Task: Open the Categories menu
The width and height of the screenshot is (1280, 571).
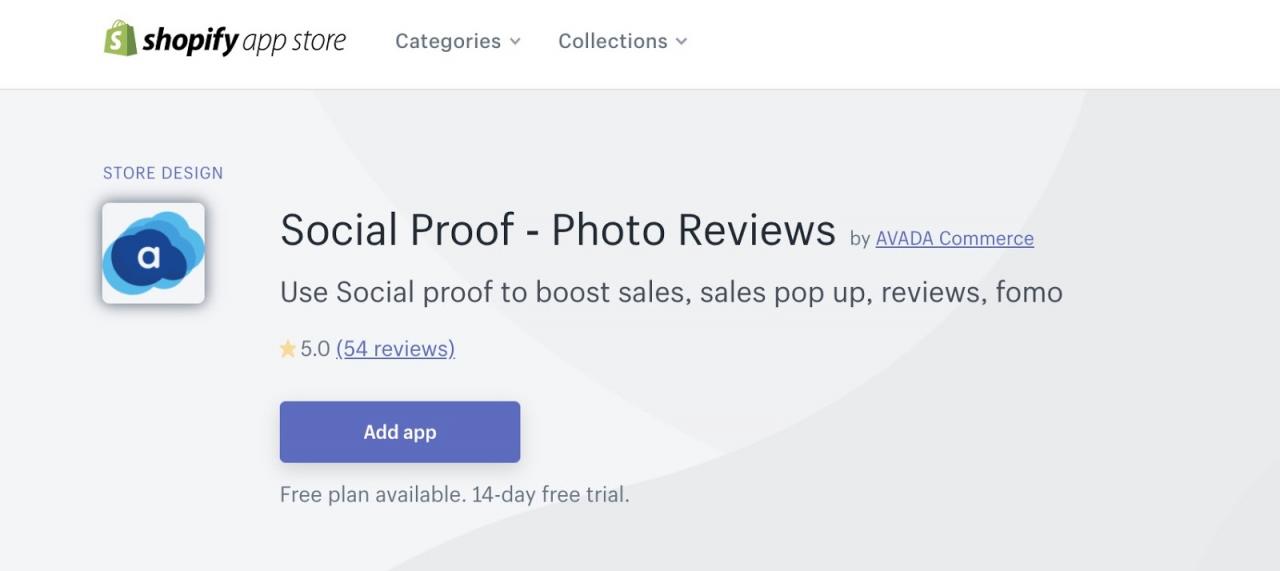Action: point(447,41)
